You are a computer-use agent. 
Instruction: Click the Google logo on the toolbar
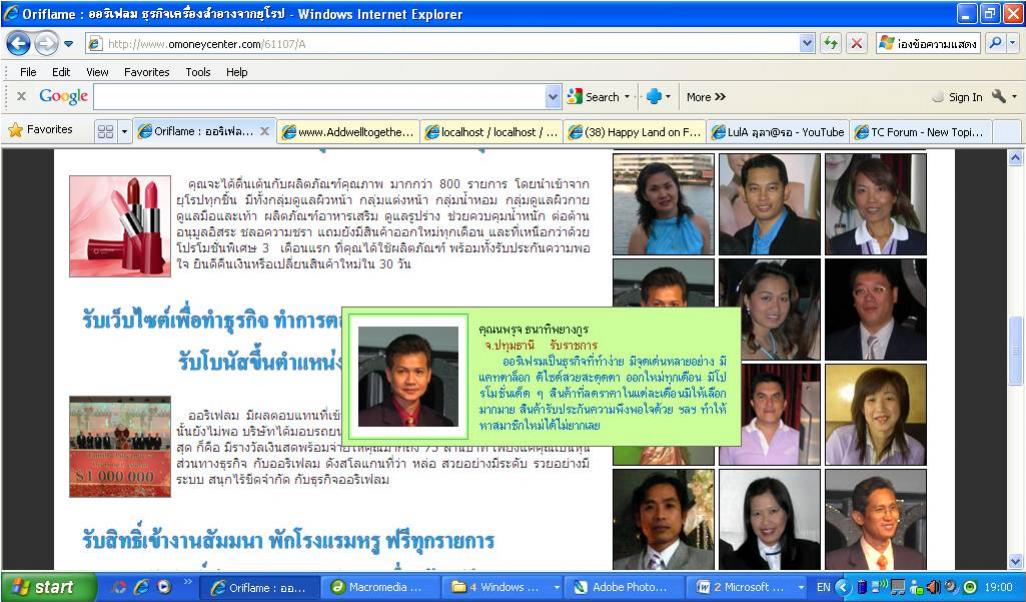tap(63, 96)
